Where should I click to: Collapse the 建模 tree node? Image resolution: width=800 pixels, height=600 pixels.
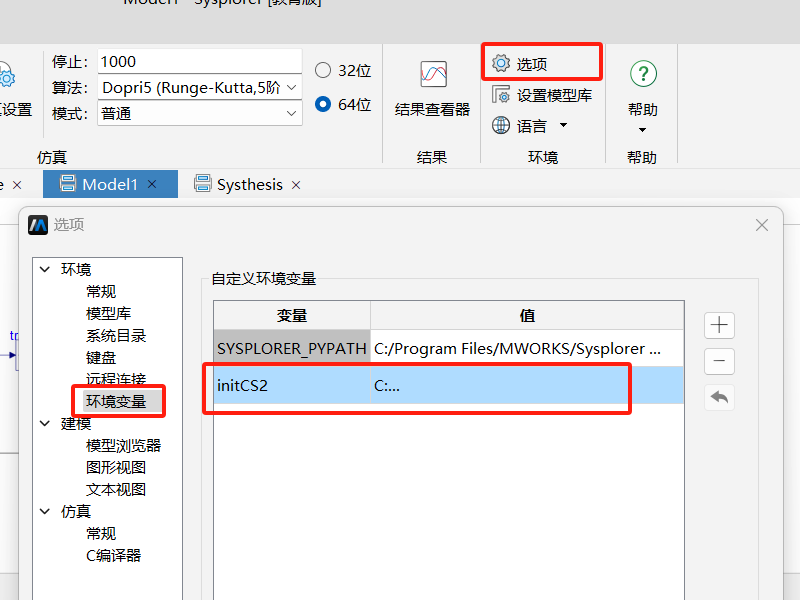click(45, 423)
